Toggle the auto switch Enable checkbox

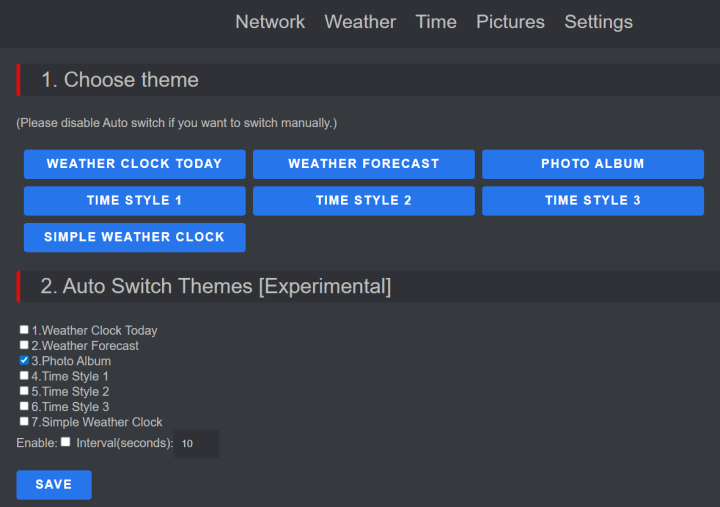[66, 442]
